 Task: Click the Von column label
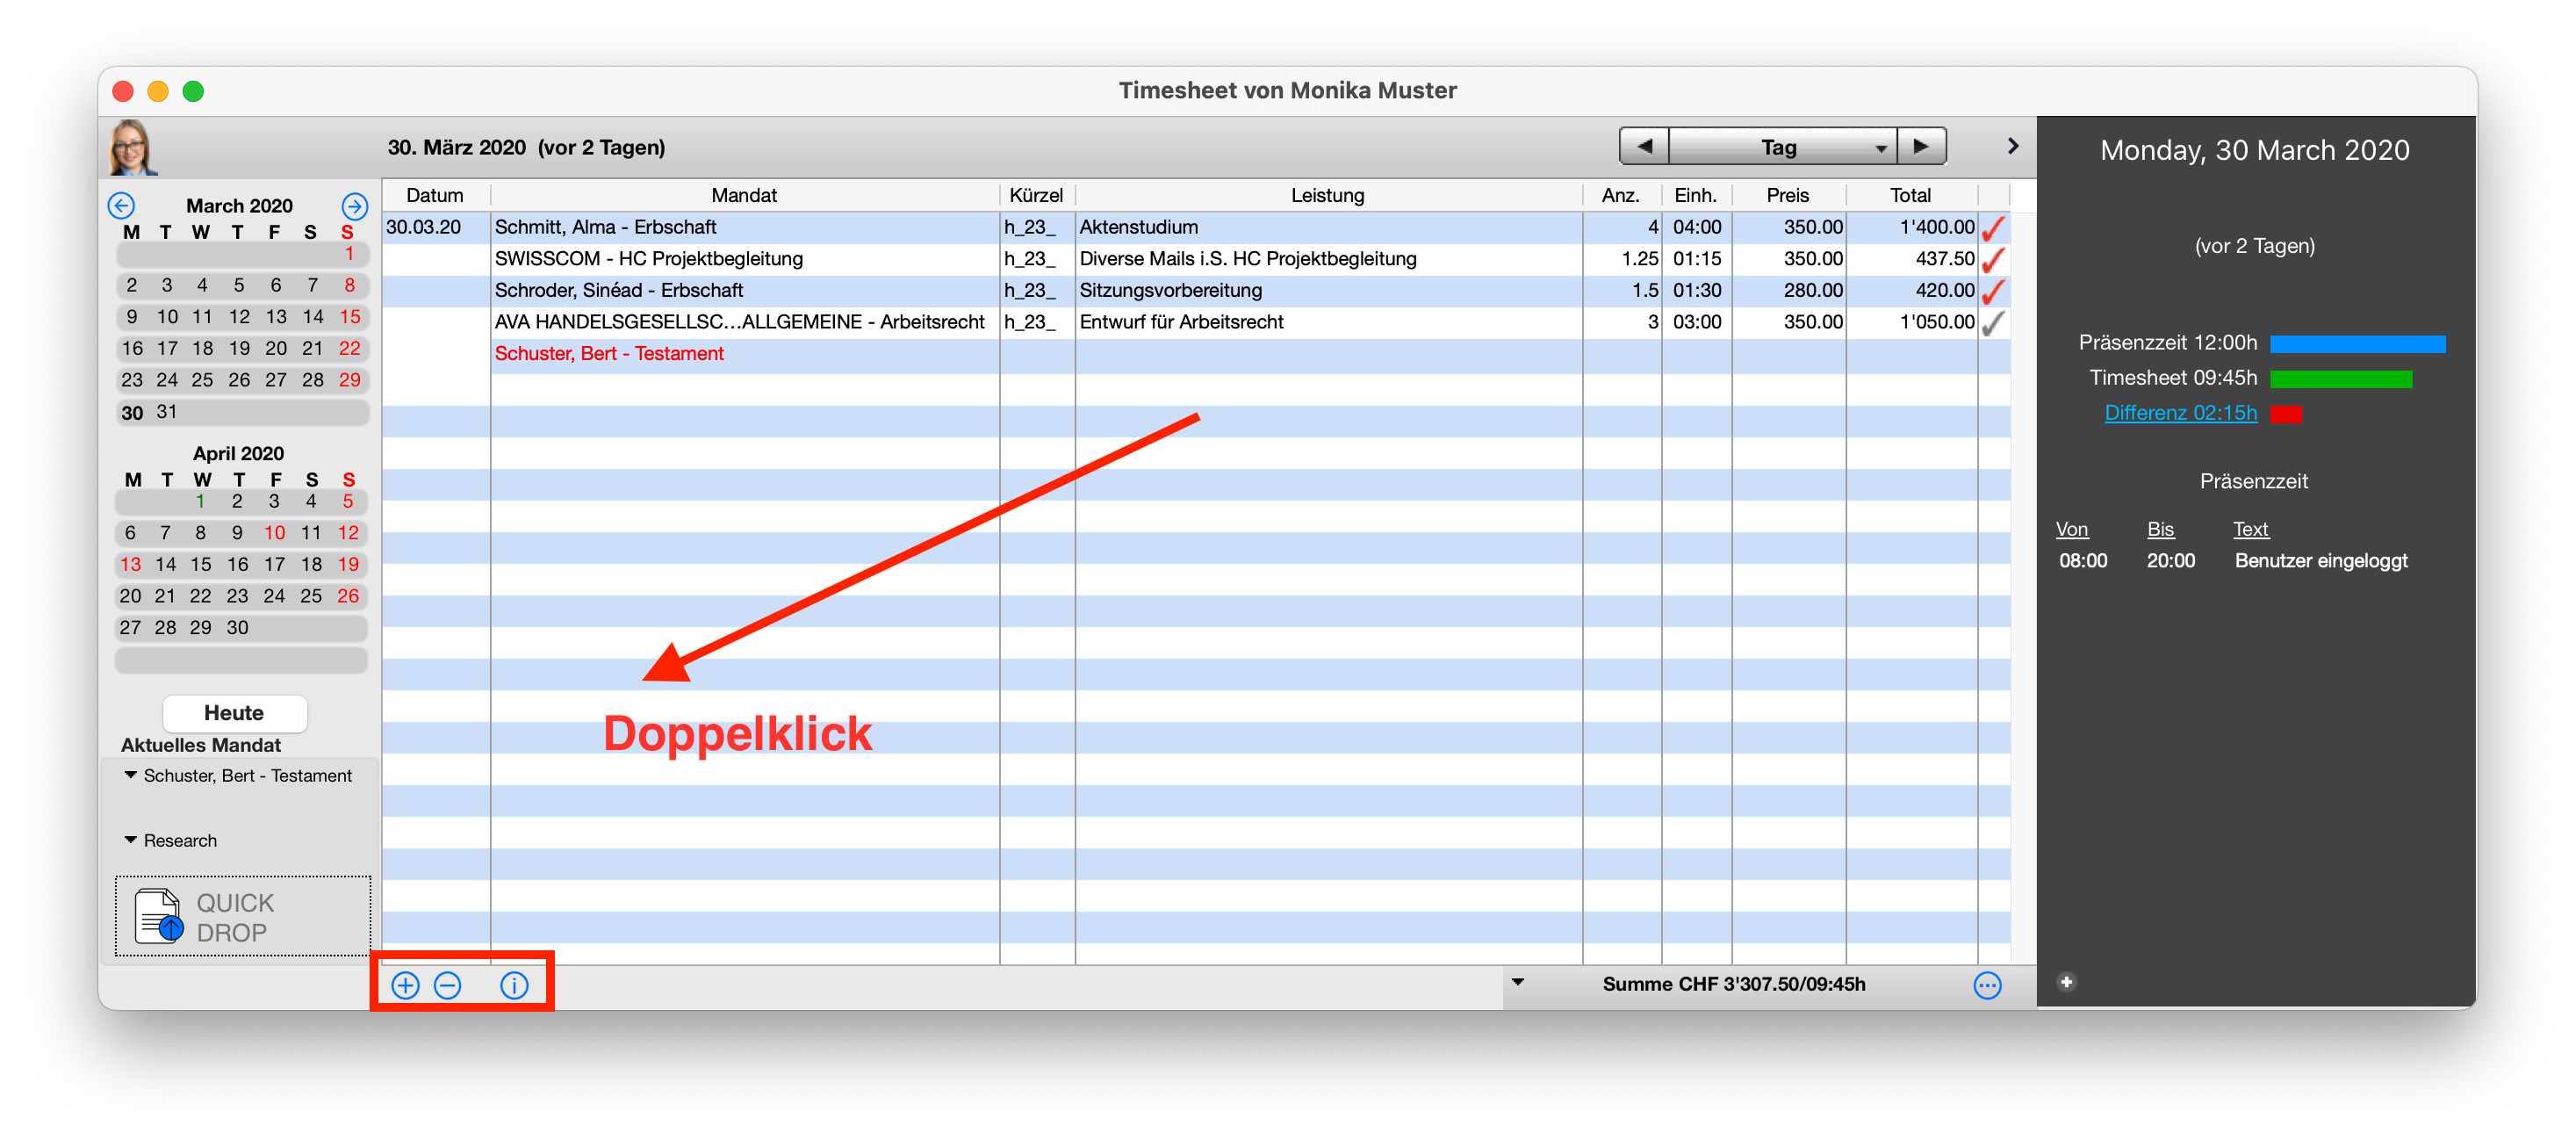coord(2071,529)
